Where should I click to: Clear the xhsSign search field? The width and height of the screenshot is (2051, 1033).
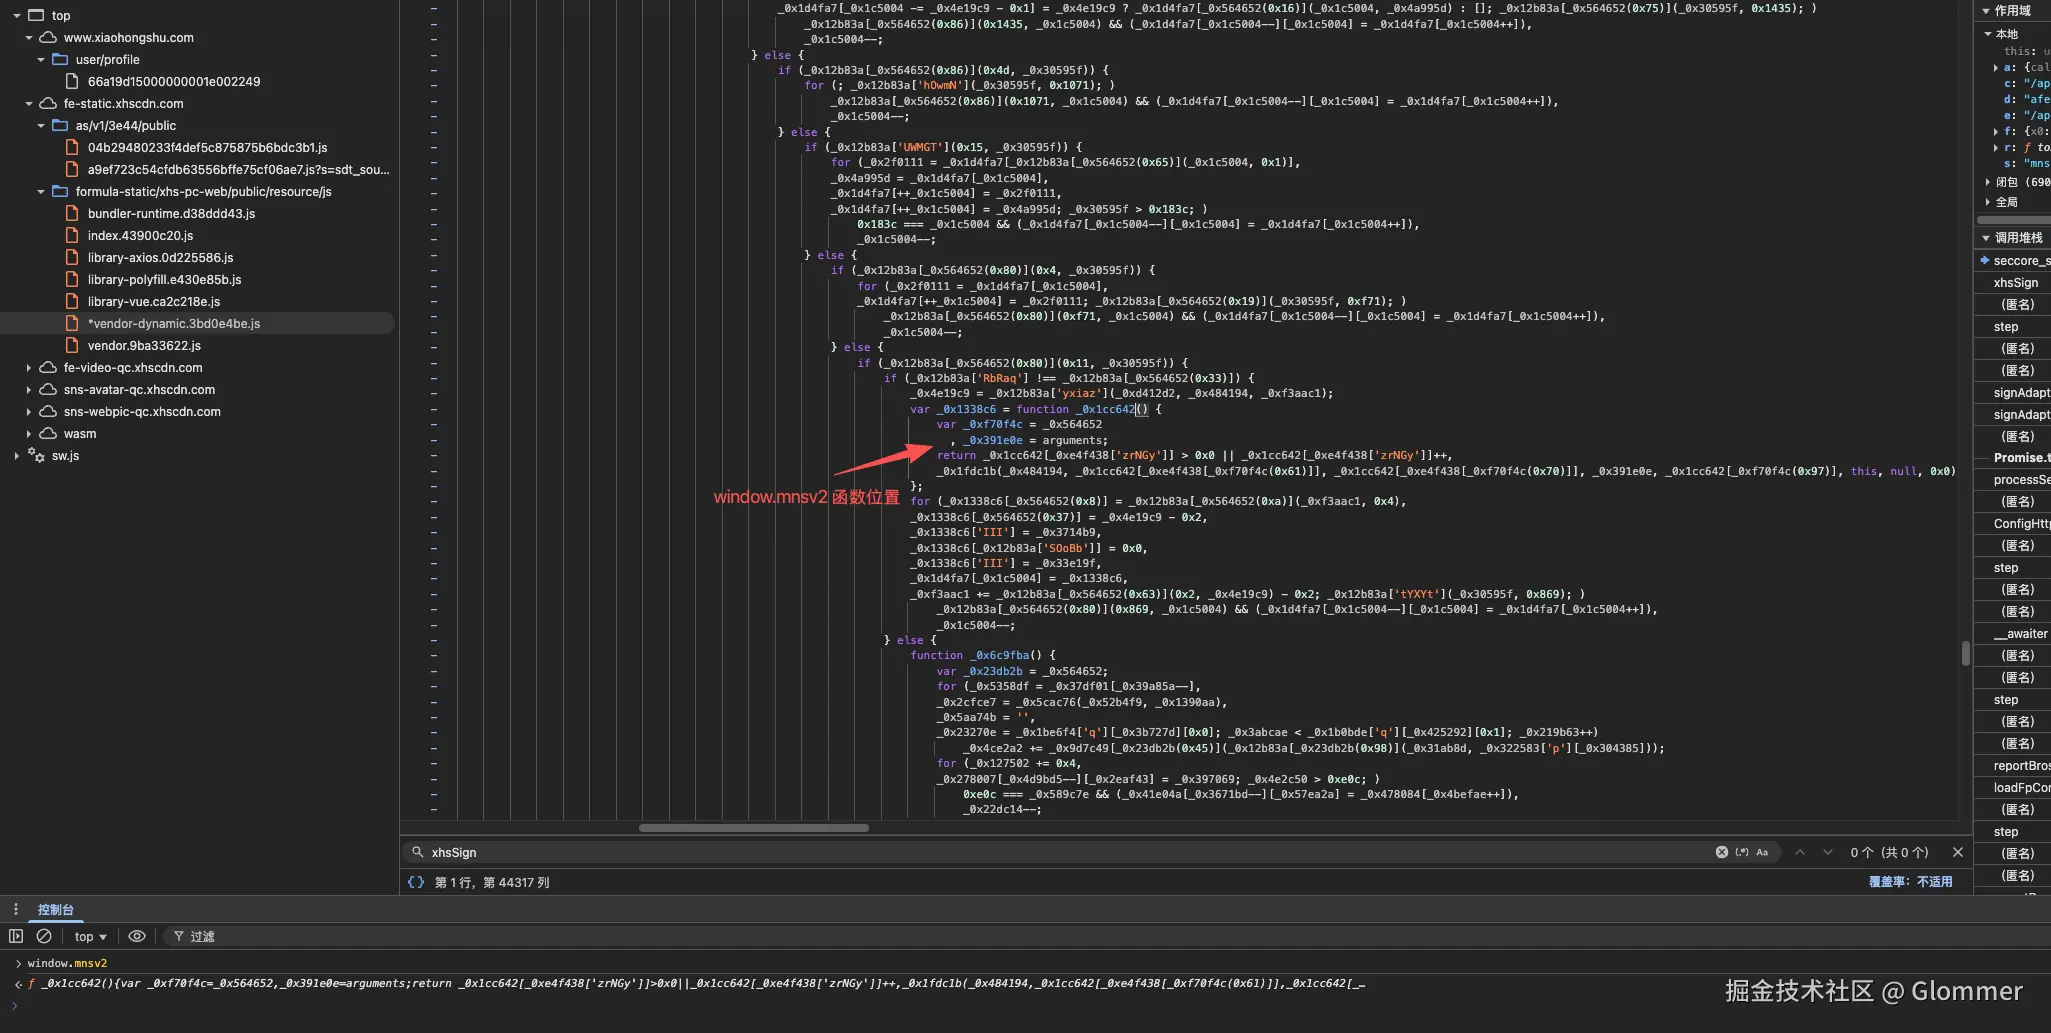click(1722, 852)
